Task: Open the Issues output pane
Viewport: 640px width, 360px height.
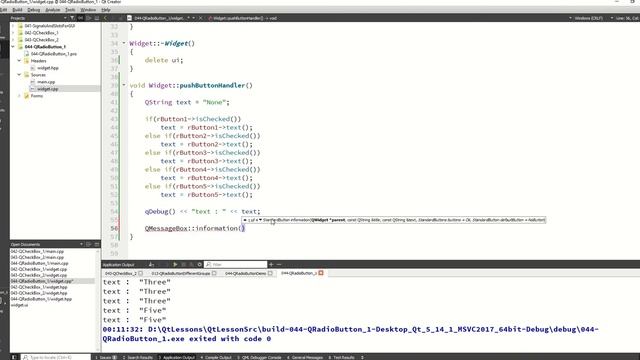Action: [106, 357]
